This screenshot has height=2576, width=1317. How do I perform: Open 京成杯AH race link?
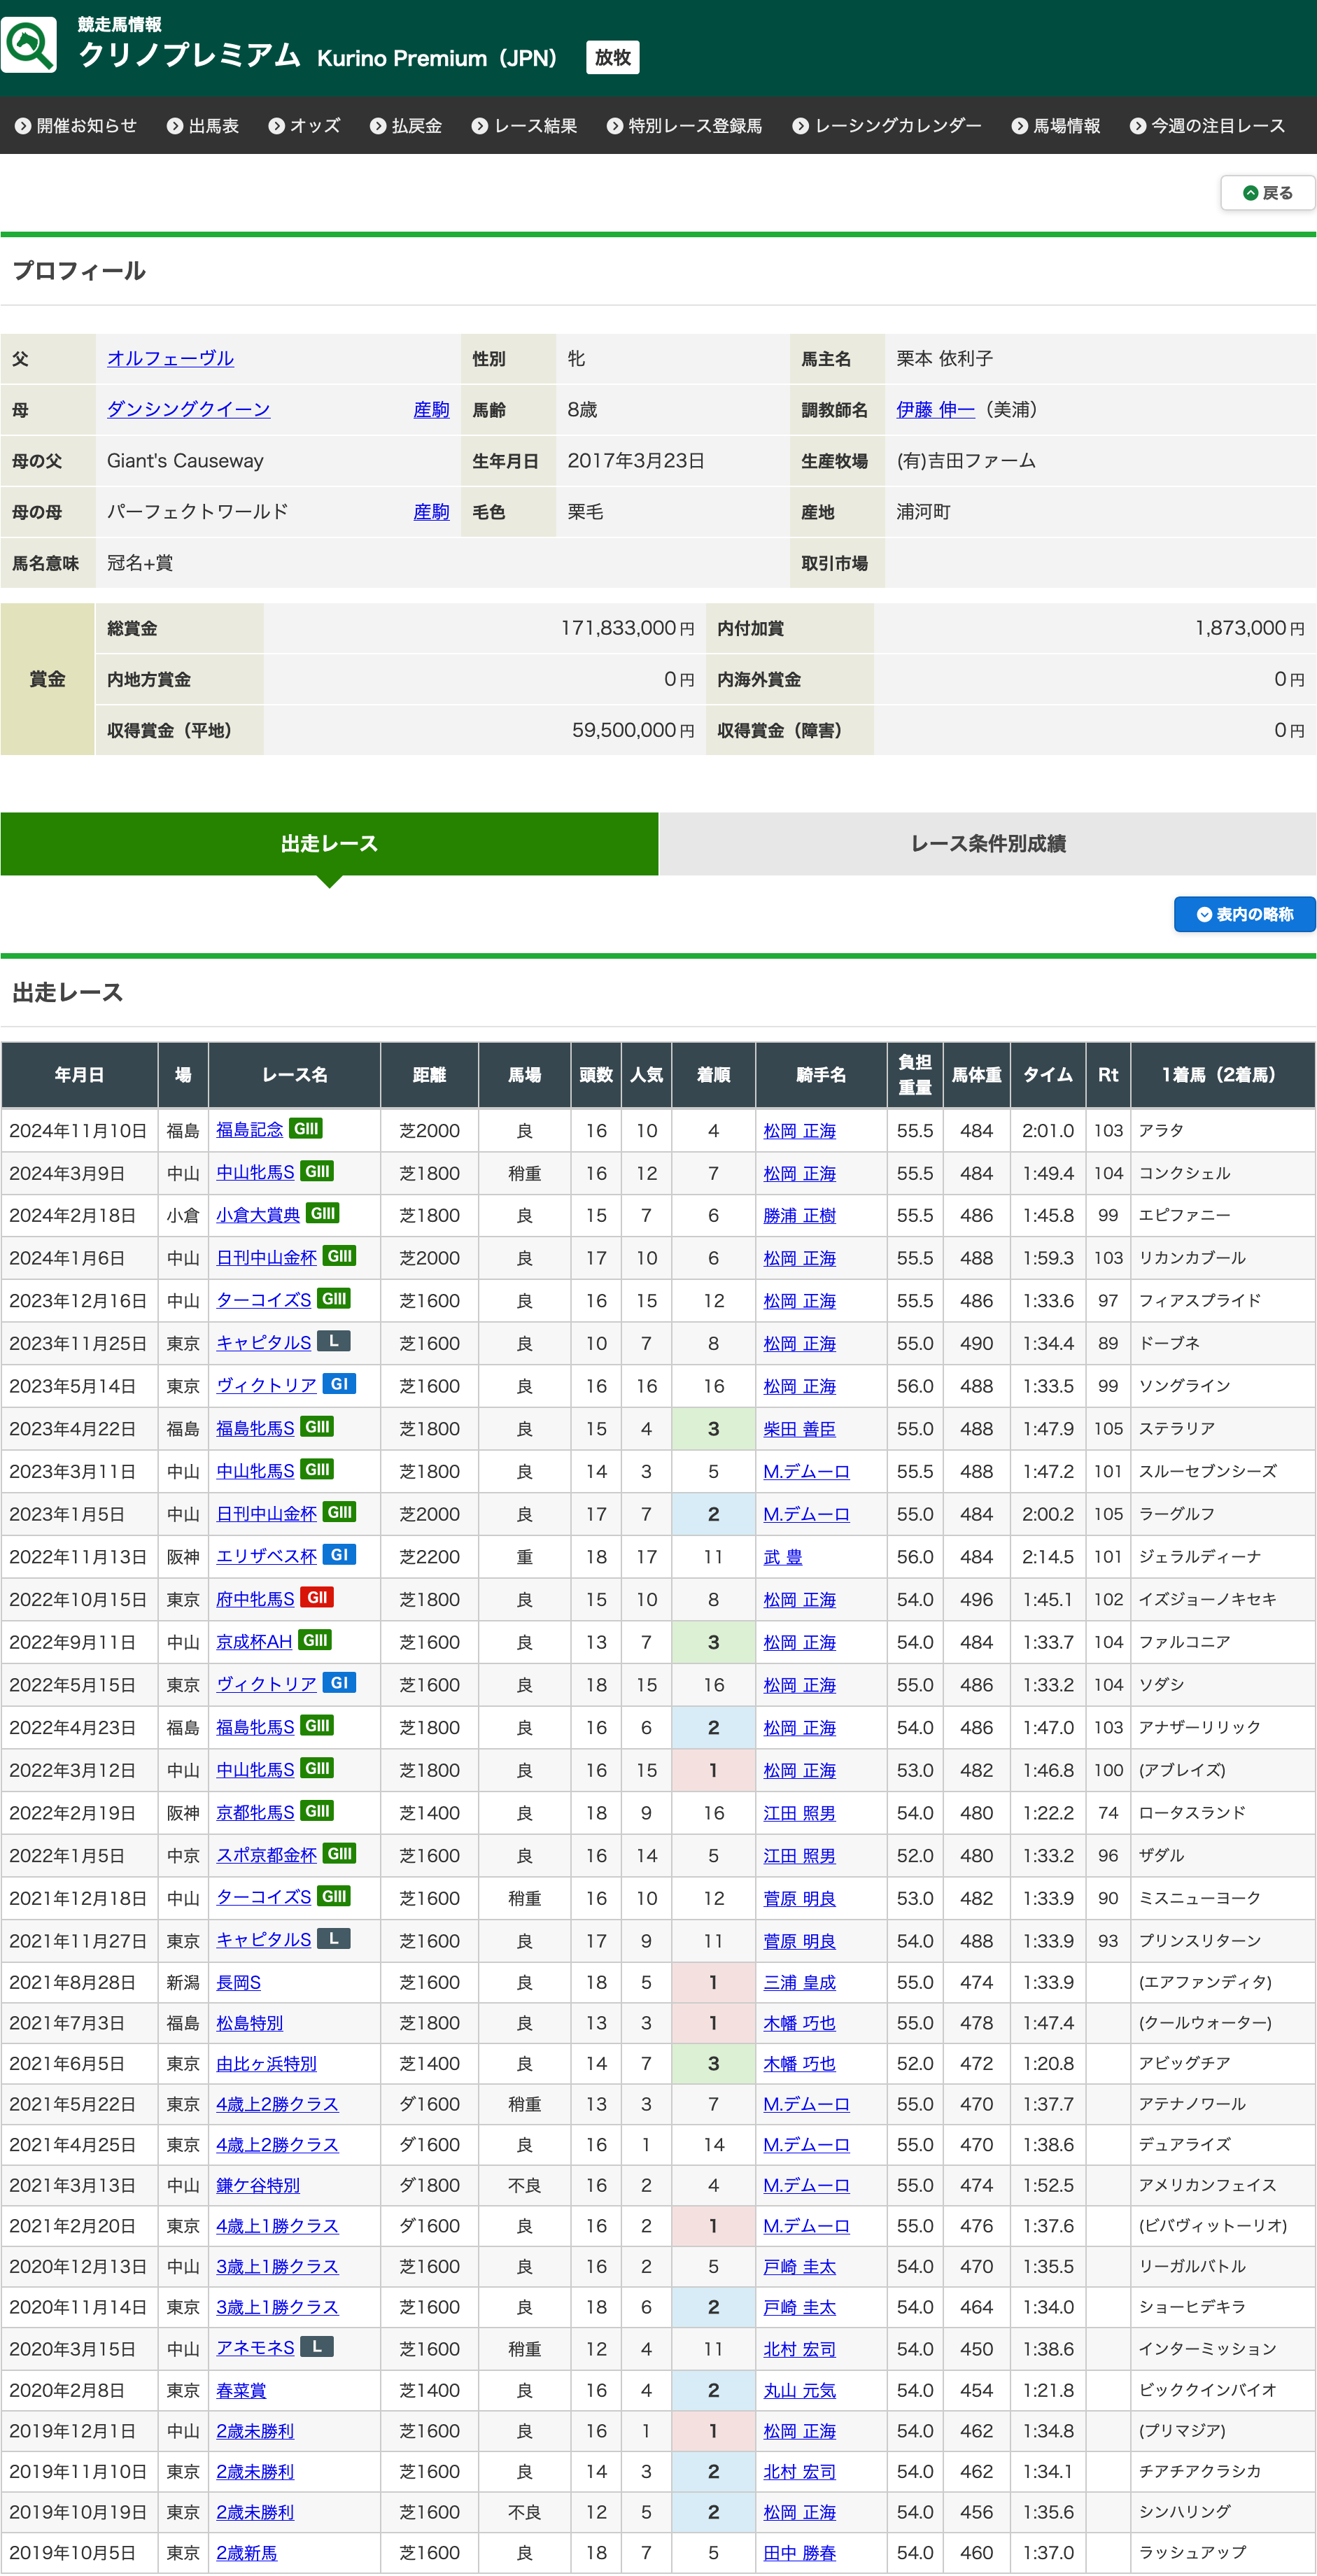[255, 1642]
